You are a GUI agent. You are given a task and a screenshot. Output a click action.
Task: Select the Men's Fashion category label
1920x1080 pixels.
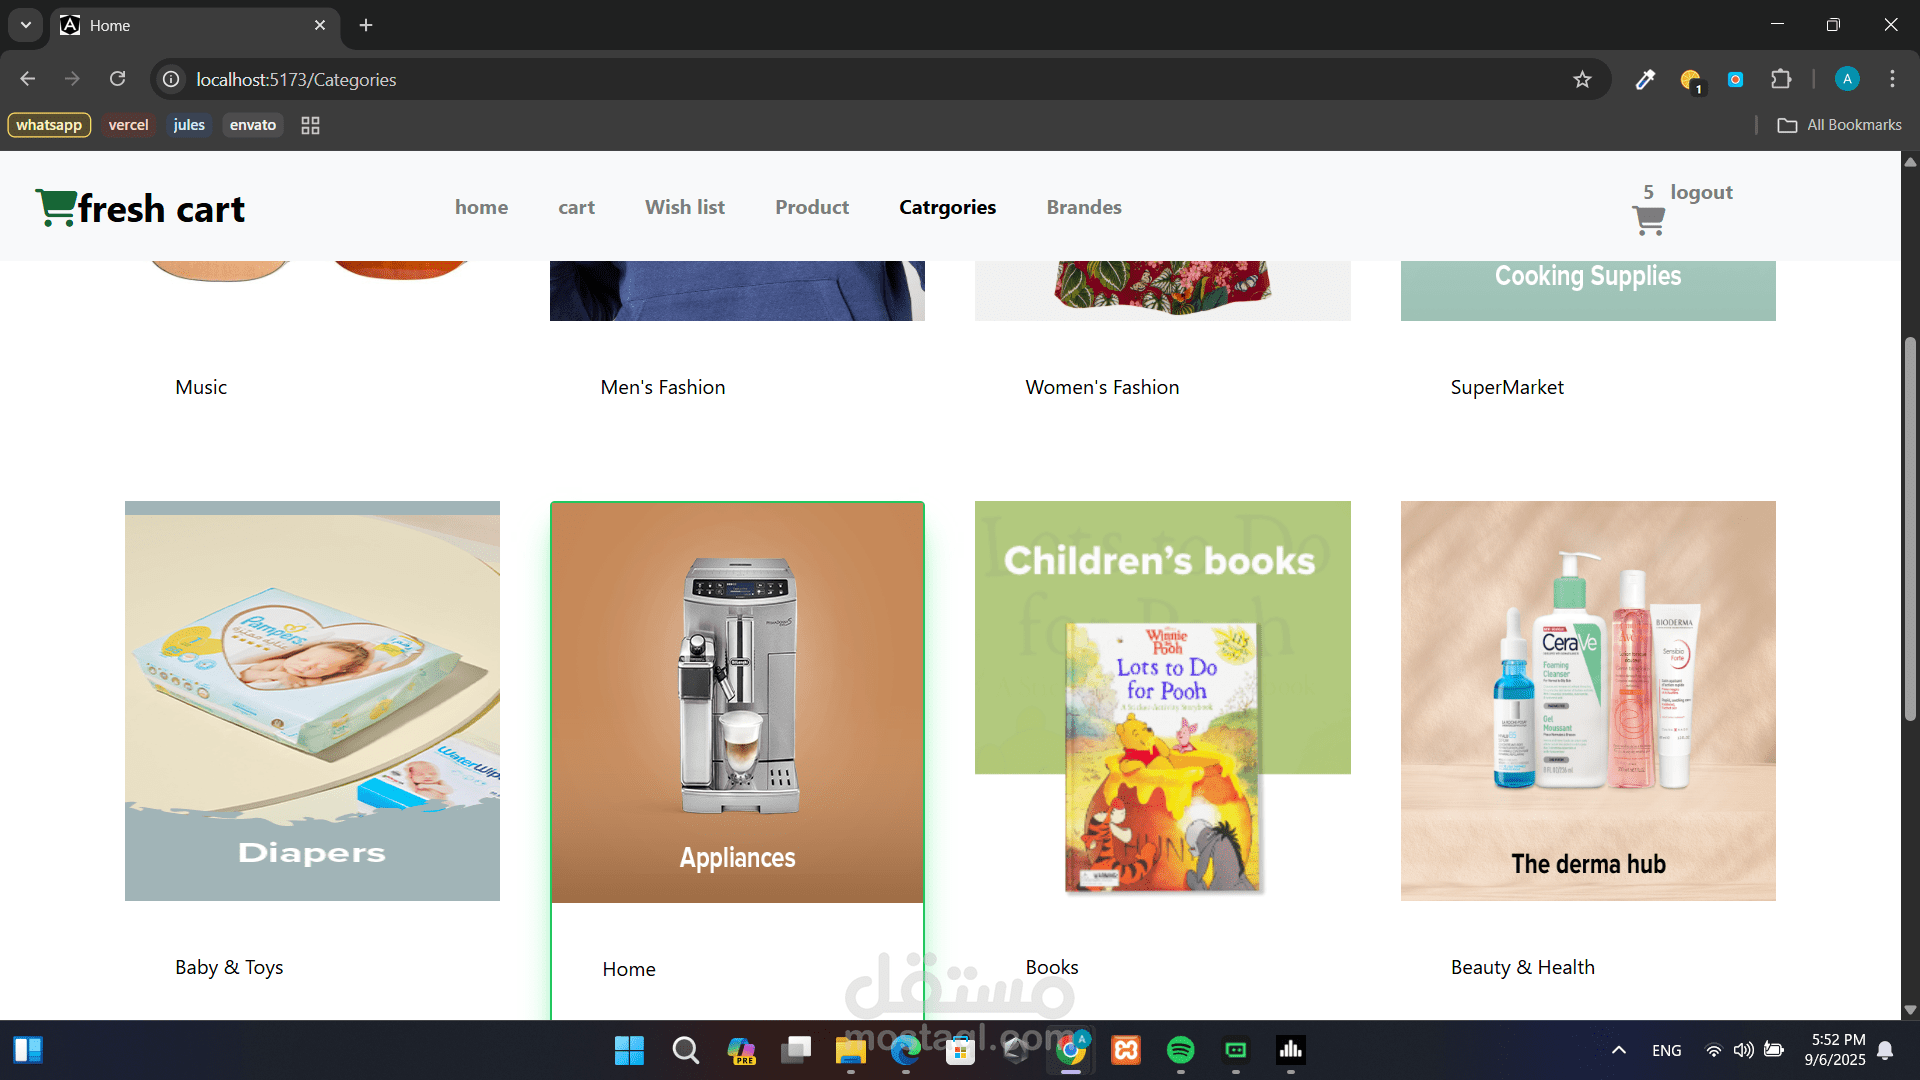663,387
